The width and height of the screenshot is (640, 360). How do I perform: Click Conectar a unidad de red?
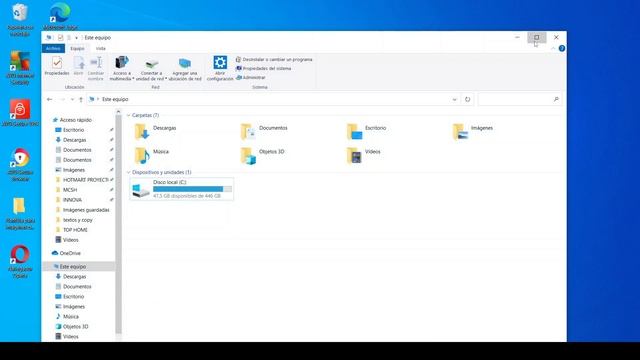coord(151,68)
